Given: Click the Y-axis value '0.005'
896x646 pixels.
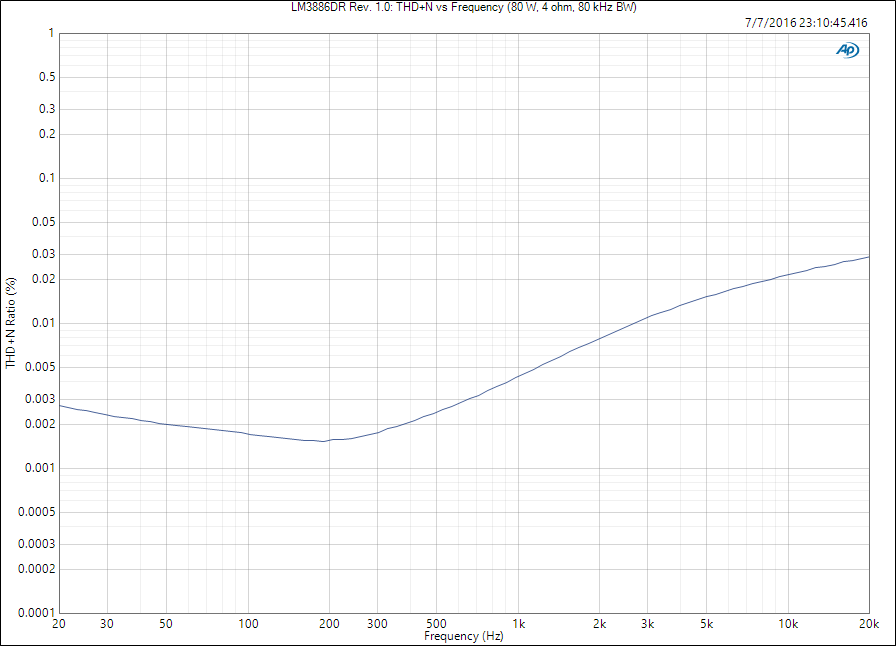Looking at the screenshot, I should pos(41,367).
